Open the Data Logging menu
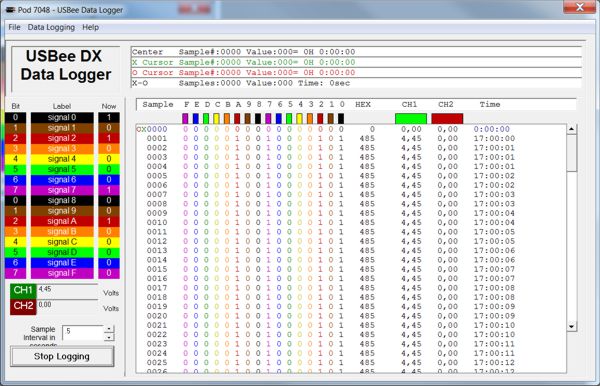 pyautogui.click(x=51, y=27)
